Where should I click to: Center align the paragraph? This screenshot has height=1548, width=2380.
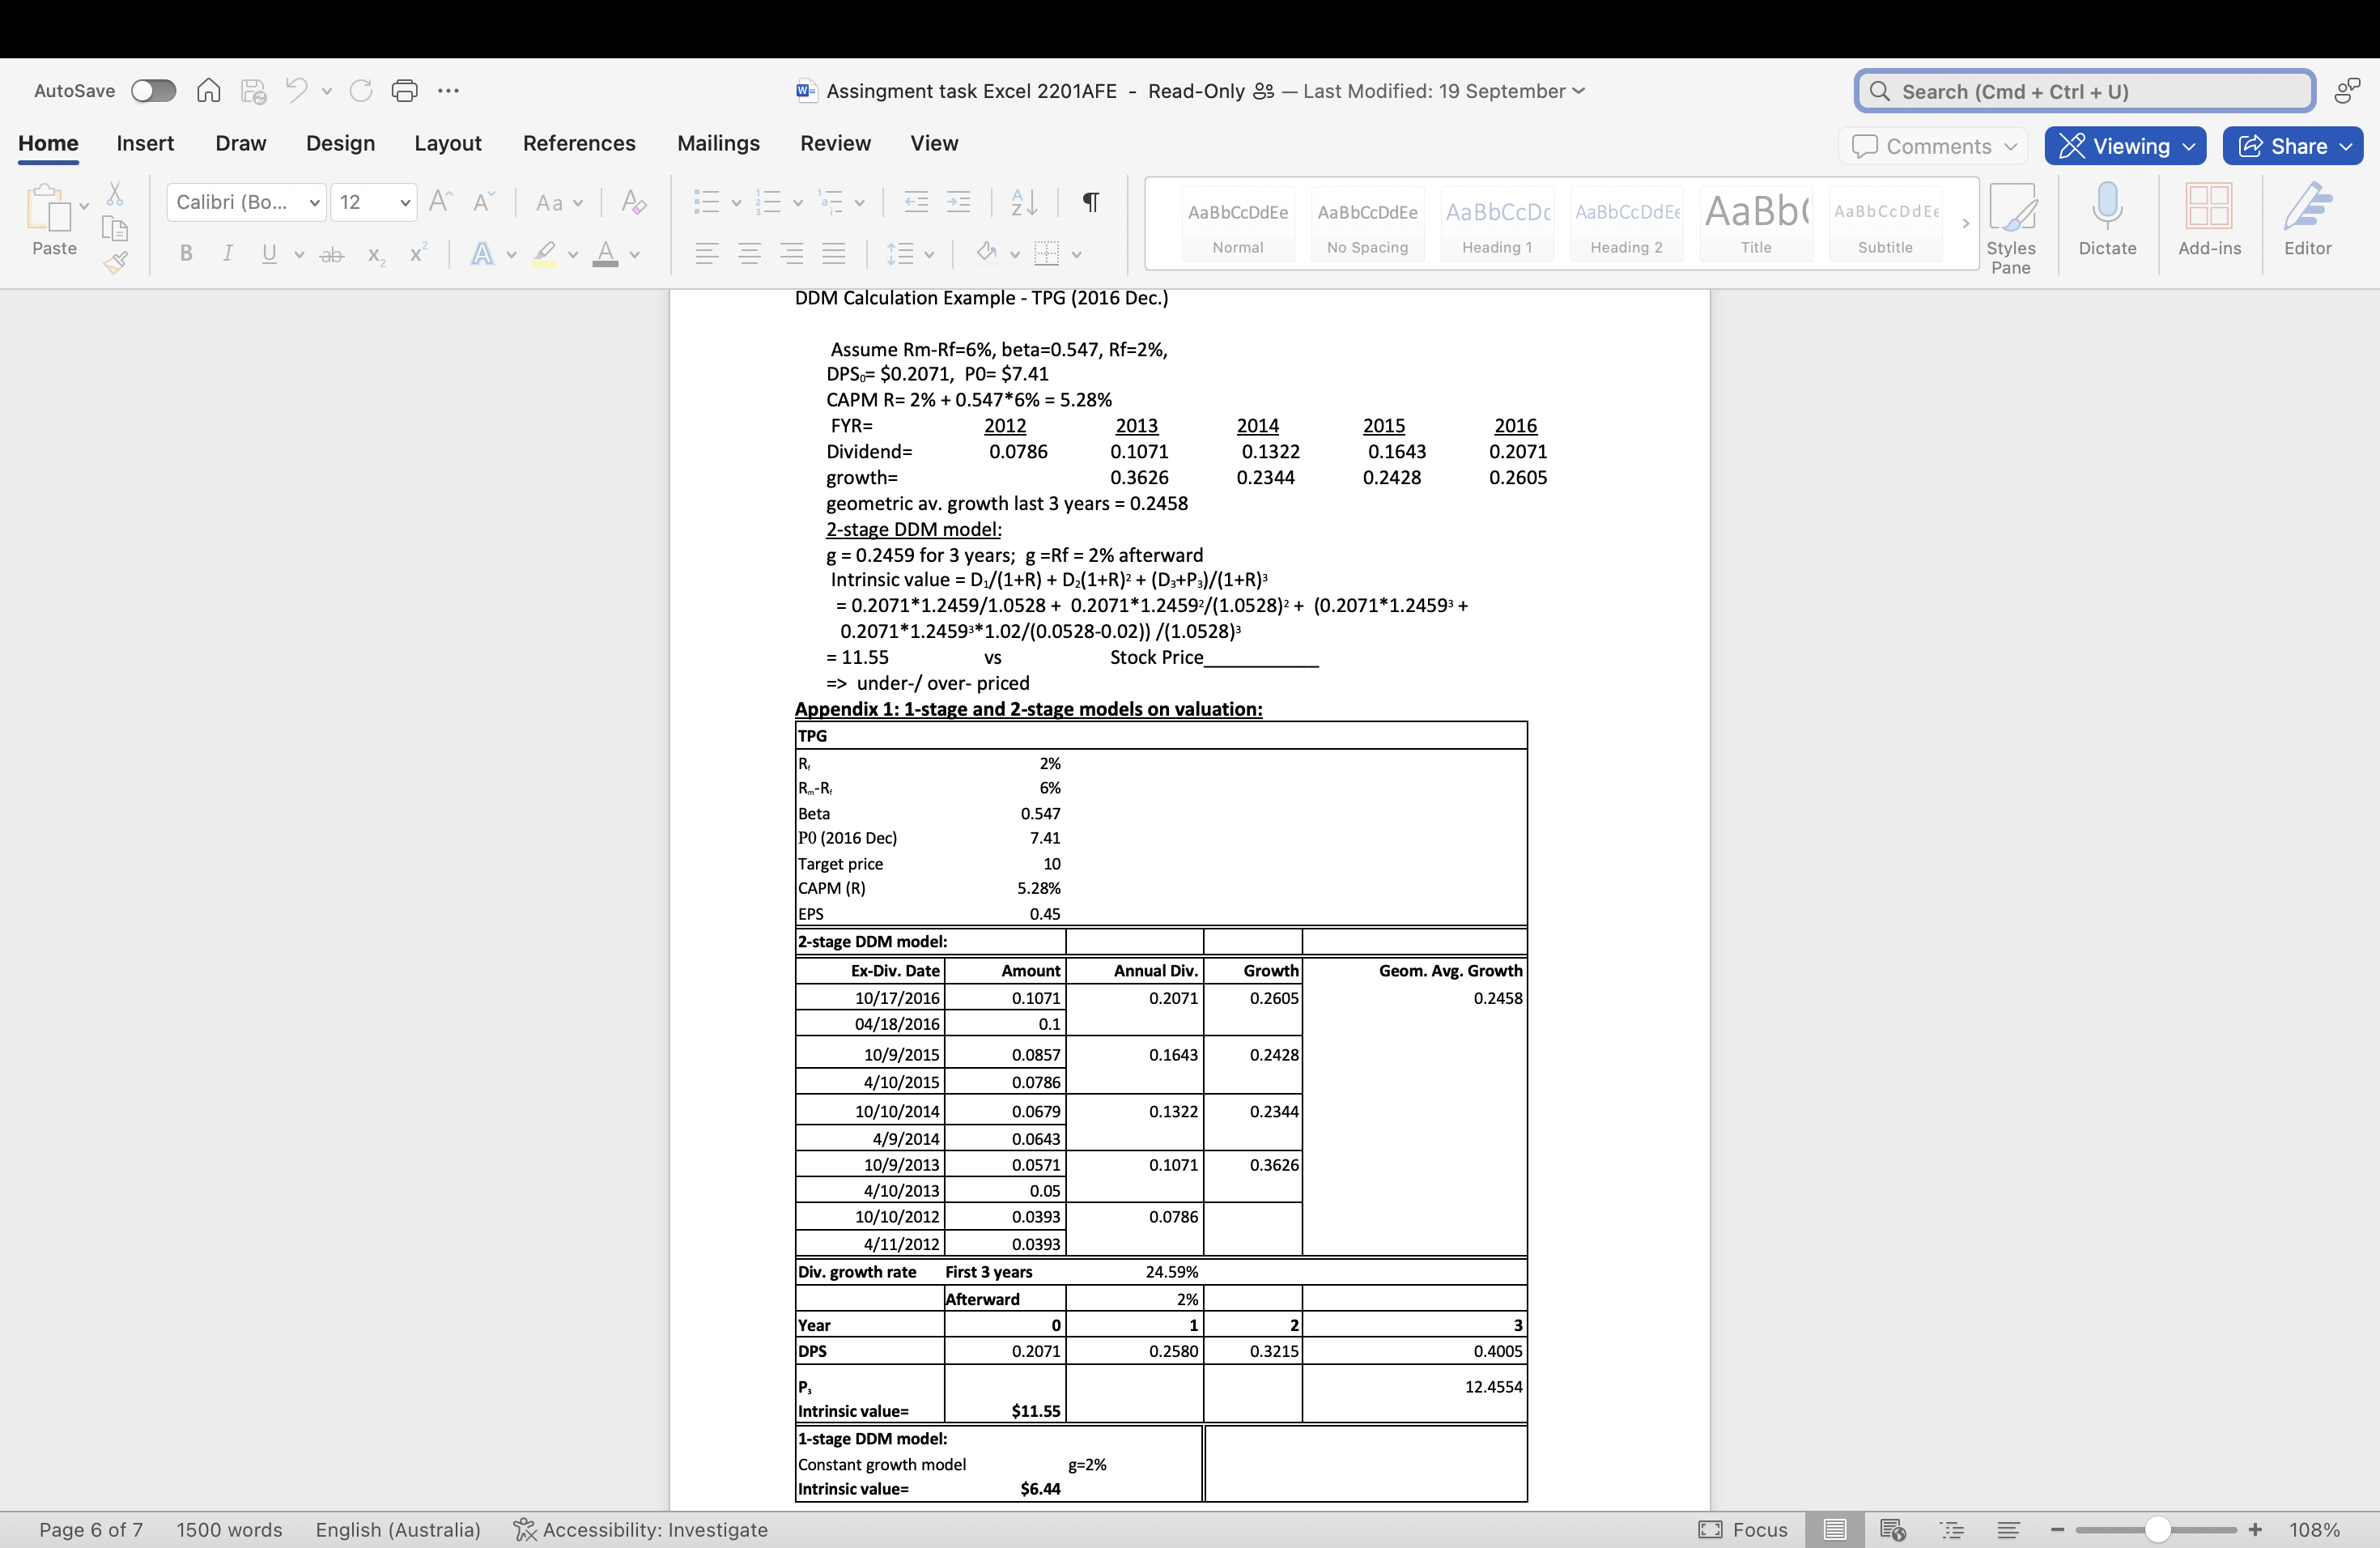coord(749,253)
